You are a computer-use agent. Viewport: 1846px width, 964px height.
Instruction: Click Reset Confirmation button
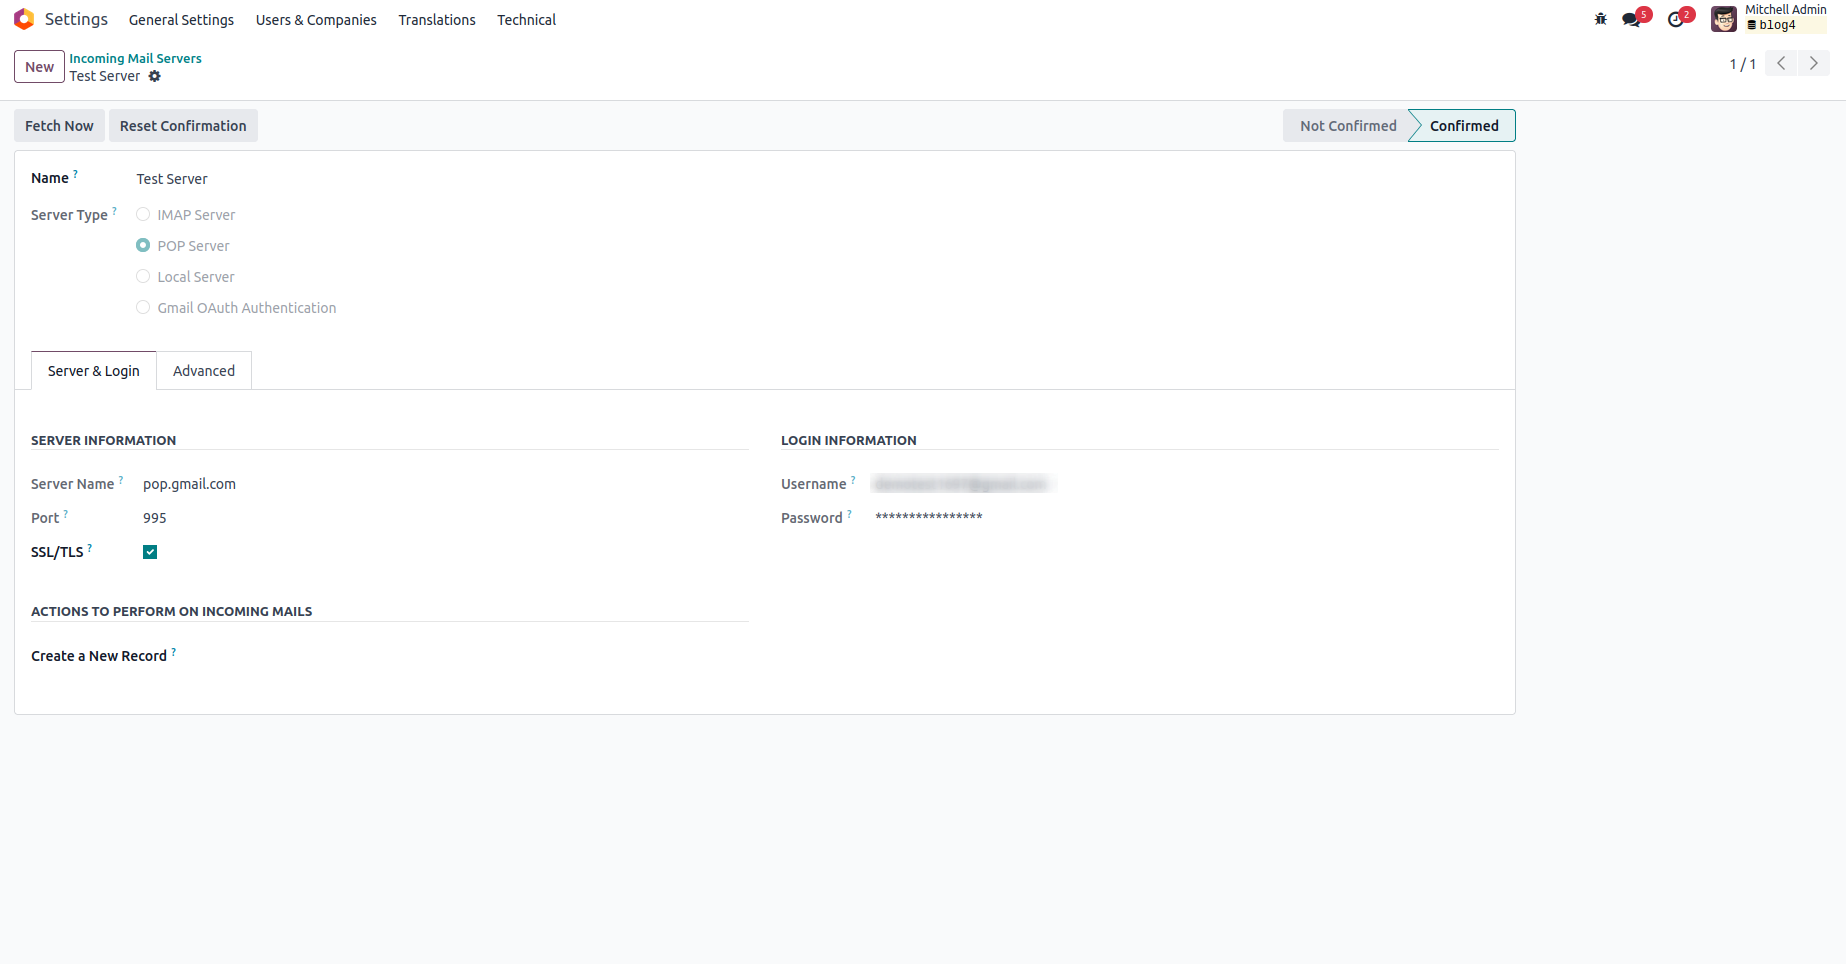(x=183, y=126)
